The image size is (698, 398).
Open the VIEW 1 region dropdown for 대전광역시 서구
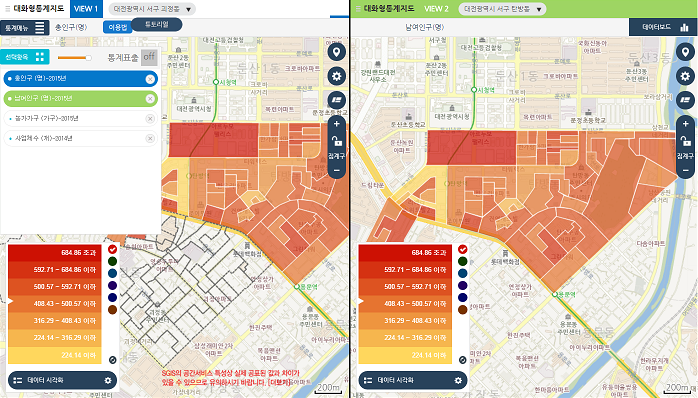pyautogui.click(x=152, y=9)
